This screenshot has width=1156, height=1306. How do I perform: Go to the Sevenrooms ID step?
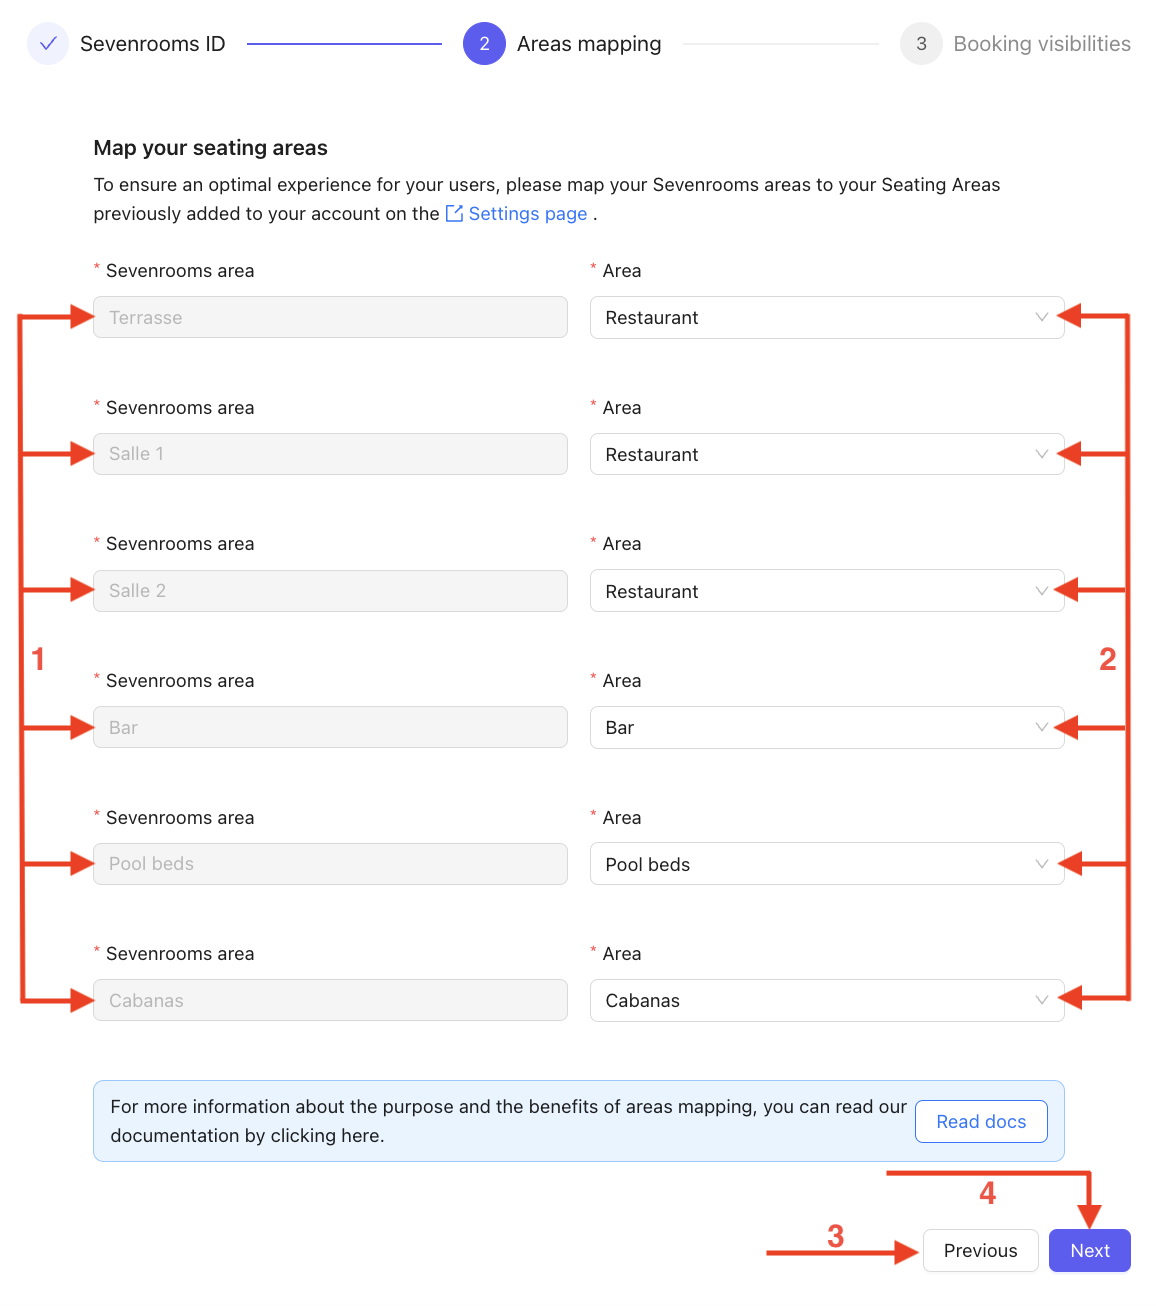152,44
